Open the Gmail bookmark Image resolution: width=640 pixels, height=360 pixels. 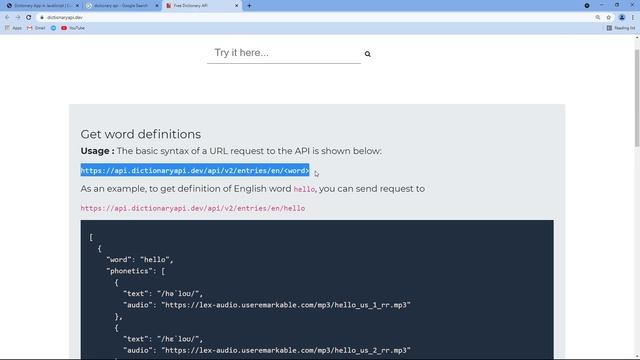click(36, 28)
